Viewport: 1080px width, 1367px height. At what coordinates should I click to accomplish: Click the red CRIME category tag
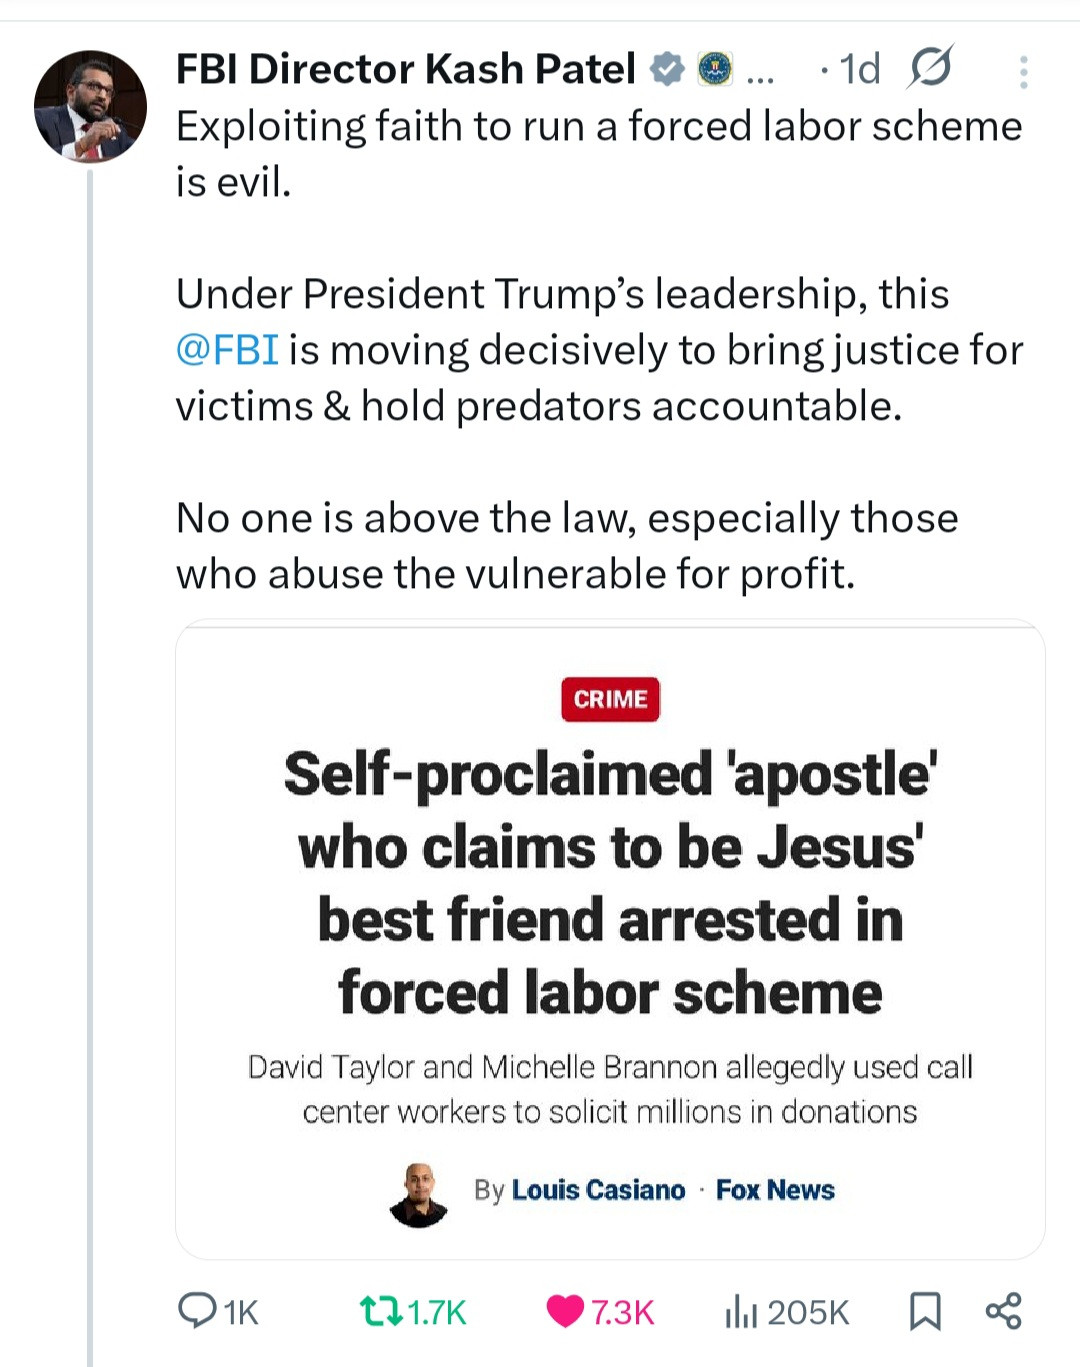point(610,699)
